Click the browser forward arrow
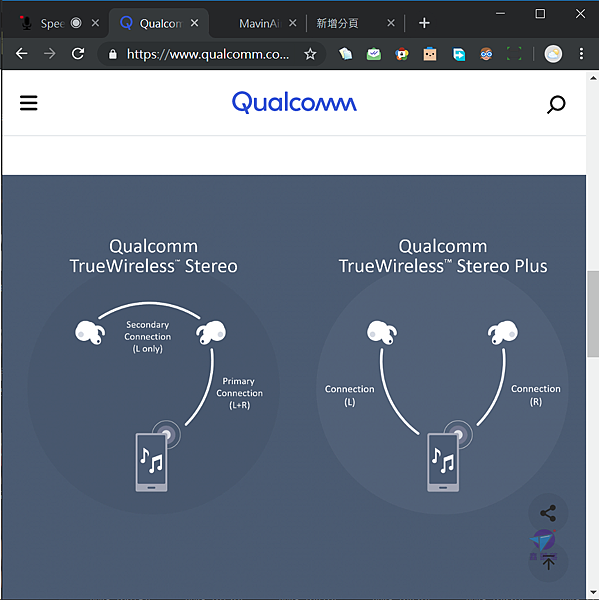599x600 pixels. [49, 54]
